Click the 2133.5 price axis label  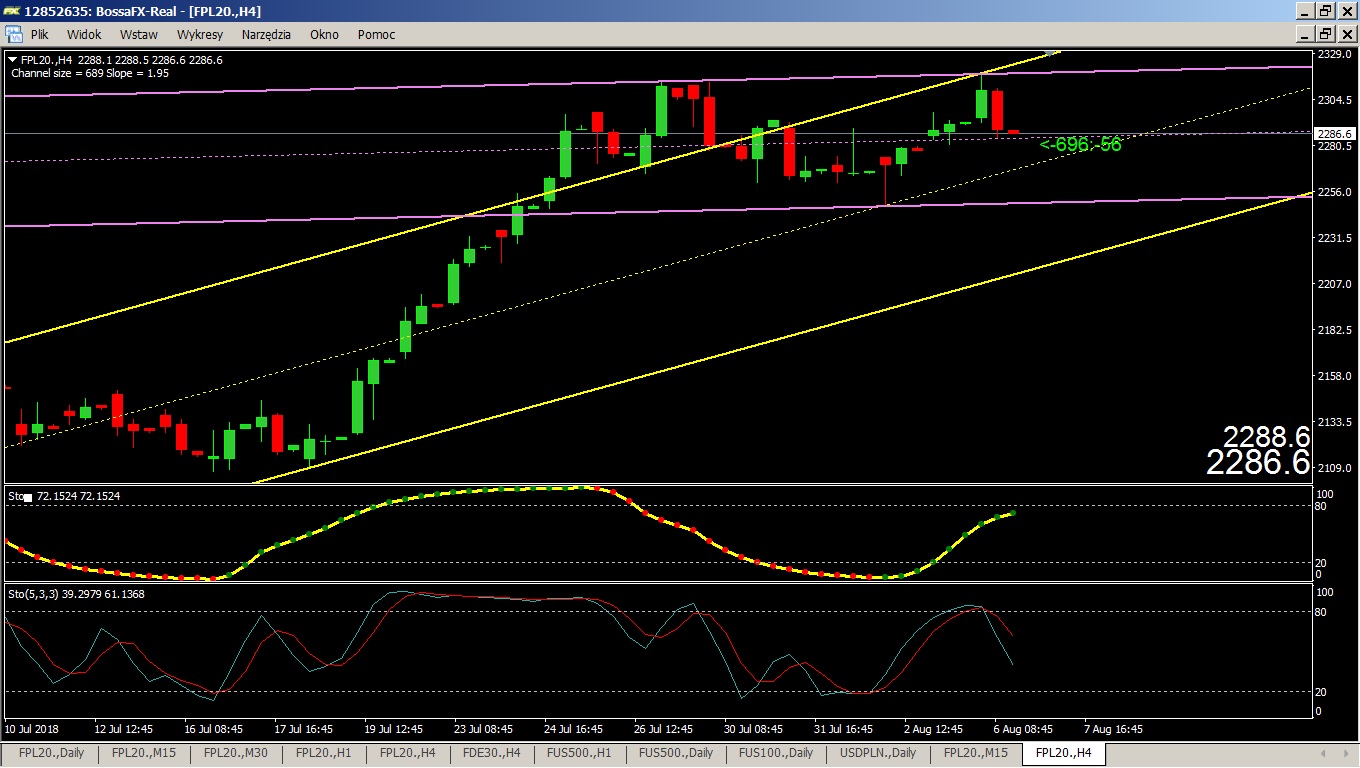coord(1335,422)
